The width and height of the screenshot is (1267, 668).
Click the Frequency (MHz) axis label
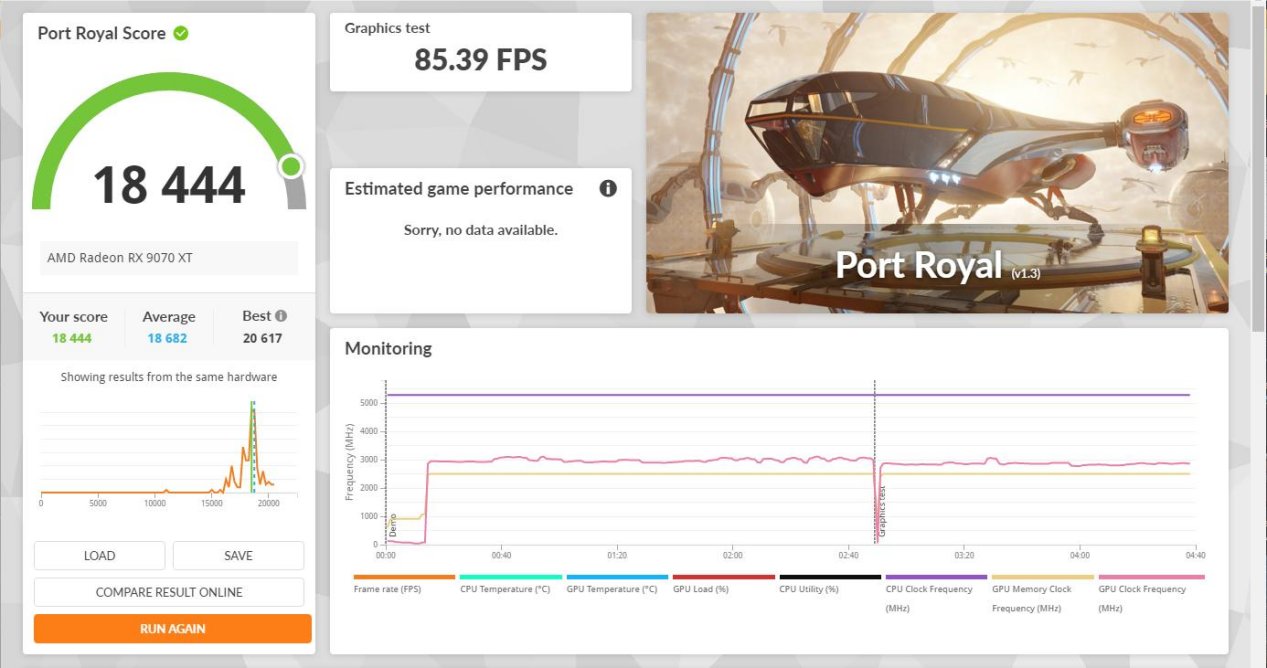pos(350,462)
